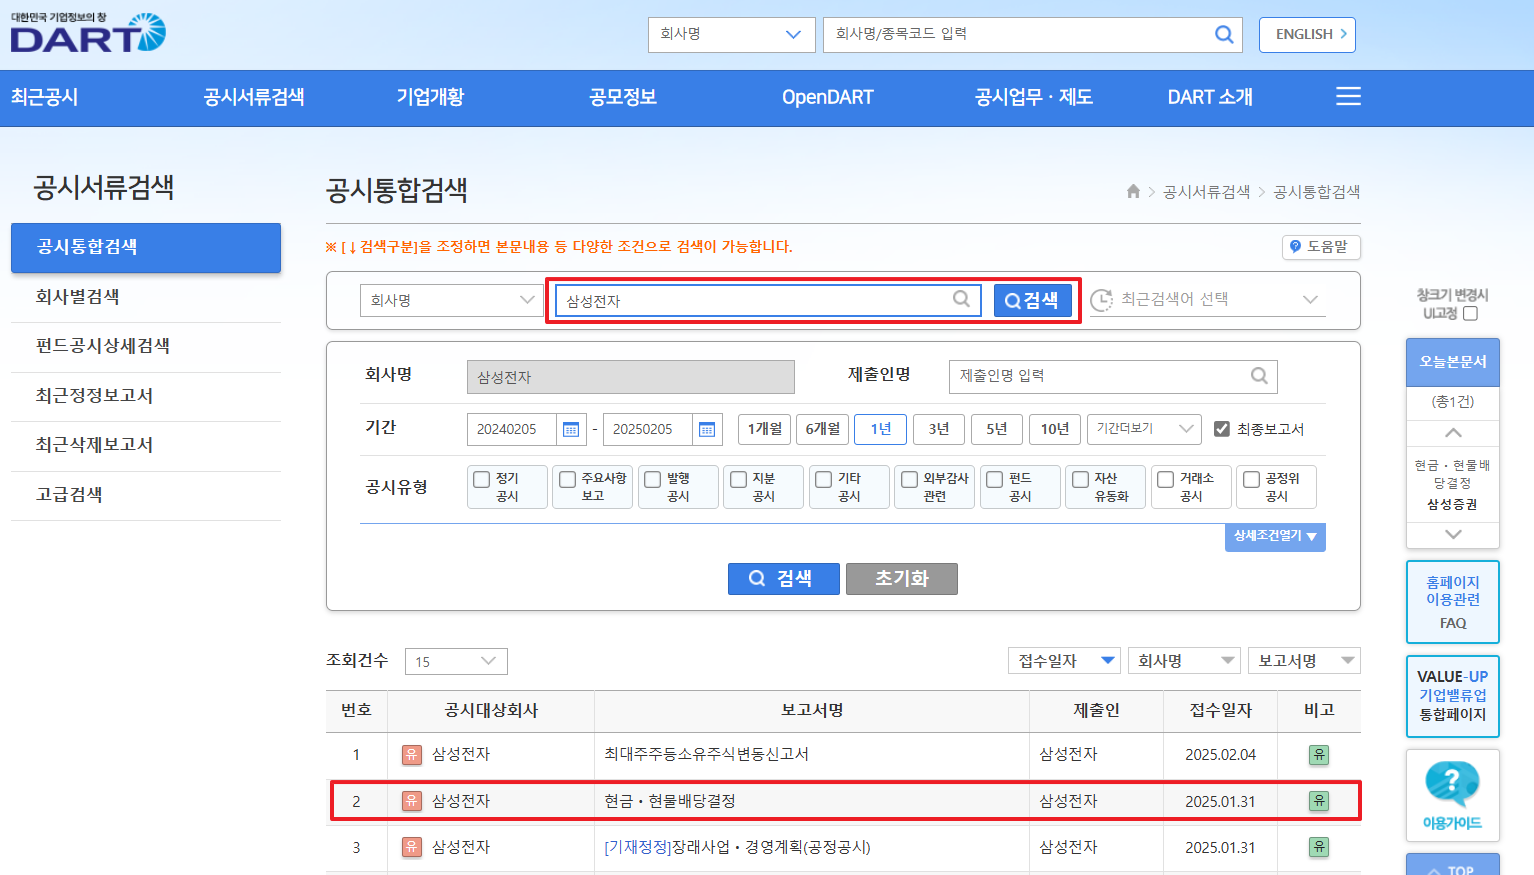Click the green 유 icon in the 비고 column of row 2
The width and height of the screenshot is (1534, 875).
(x=1318, y=801)
